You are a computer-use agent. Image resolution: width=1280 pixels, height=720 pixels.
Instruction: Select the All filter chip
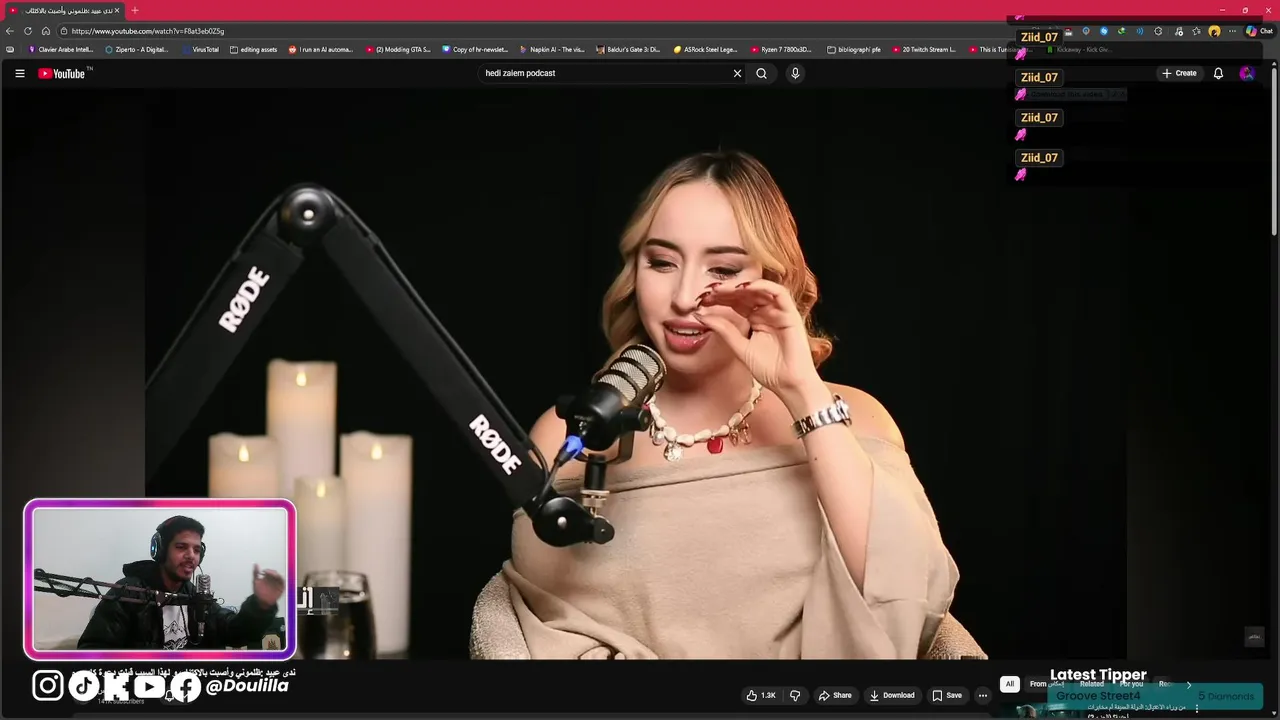pyautogui.click(x=1010, y=684)
